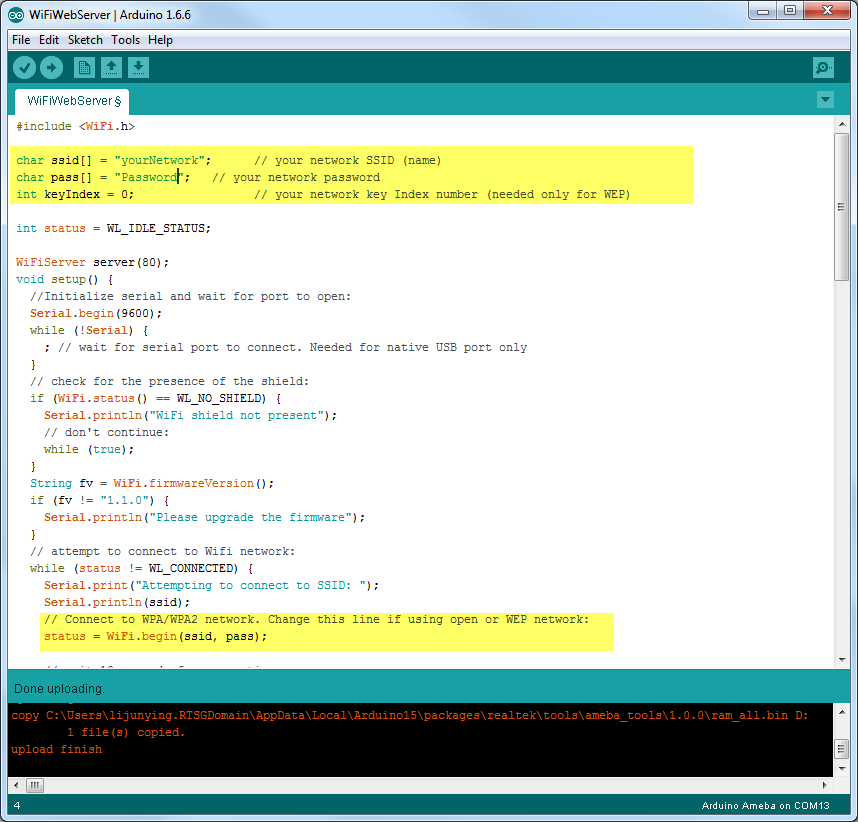
Task: Click the "1 file(s) copied." console line
Action: tap(126, 732)
